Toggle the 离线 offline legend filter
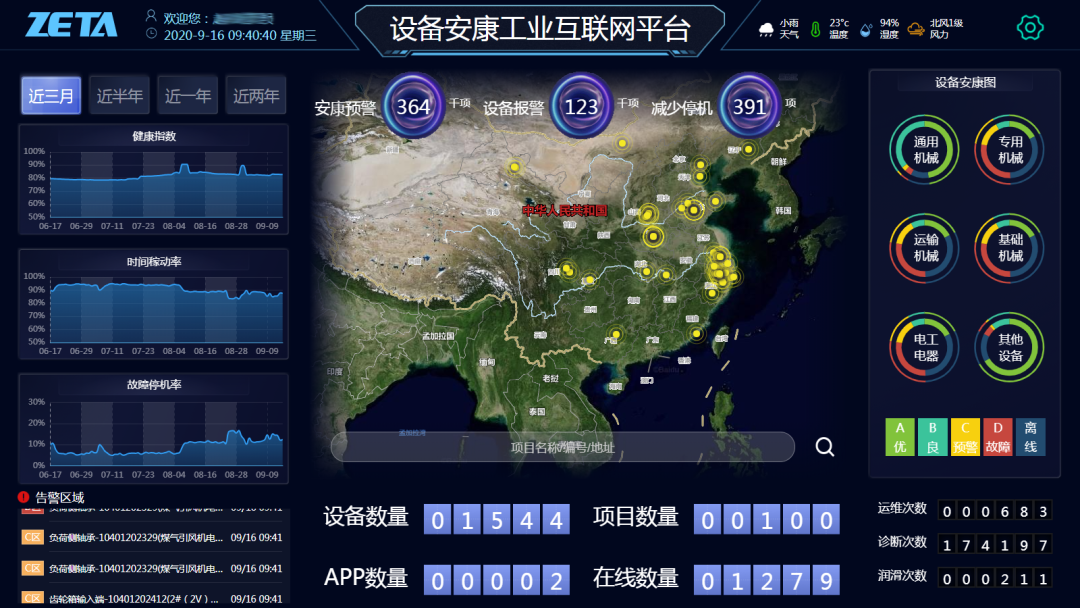The width and height of the screenshot is (1080, 608). [1030, 437]
